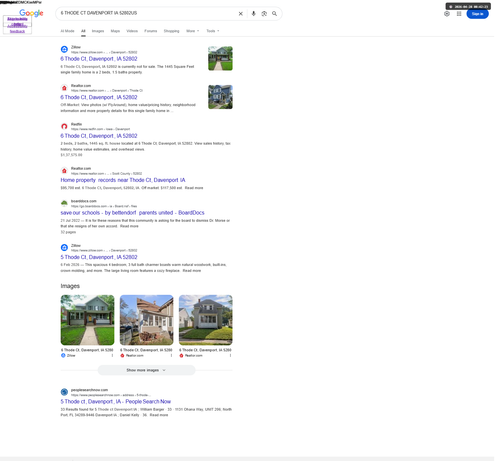Click Realtor.com favicon on 6 Thode Ct result
This screenshot has height=461, width=500.
click(x=64, y=88)
